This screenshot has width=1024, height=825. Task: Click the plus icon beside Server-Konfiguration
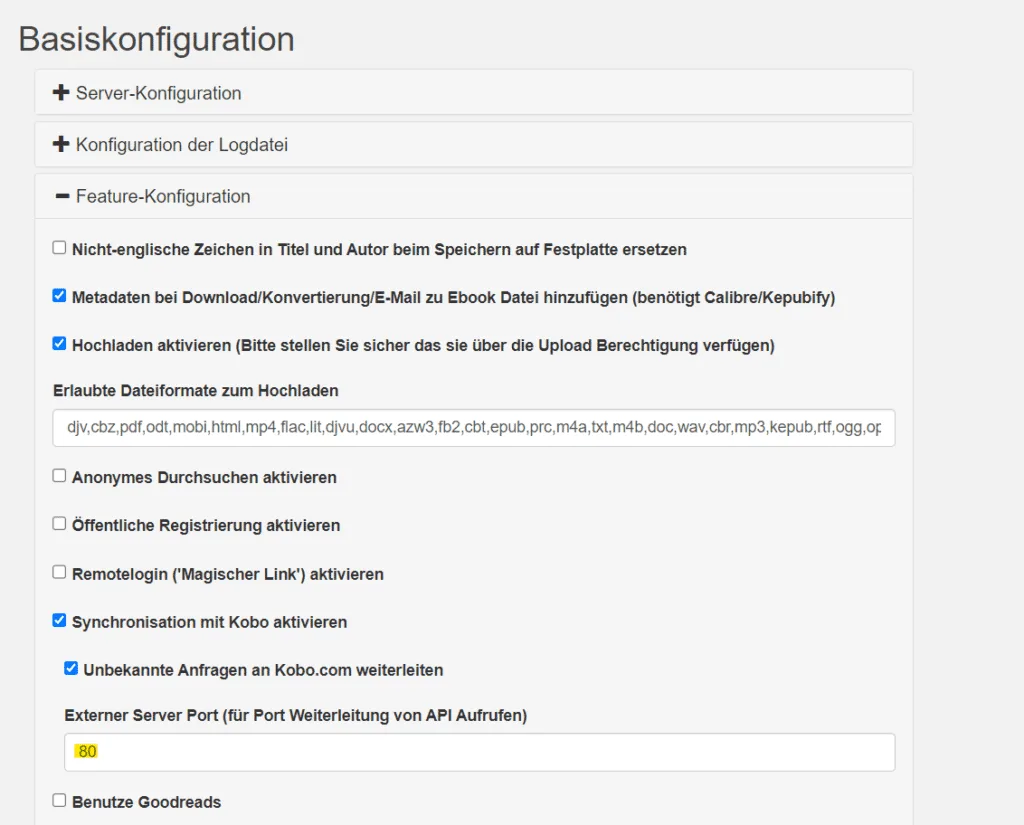tap(61, 93)
